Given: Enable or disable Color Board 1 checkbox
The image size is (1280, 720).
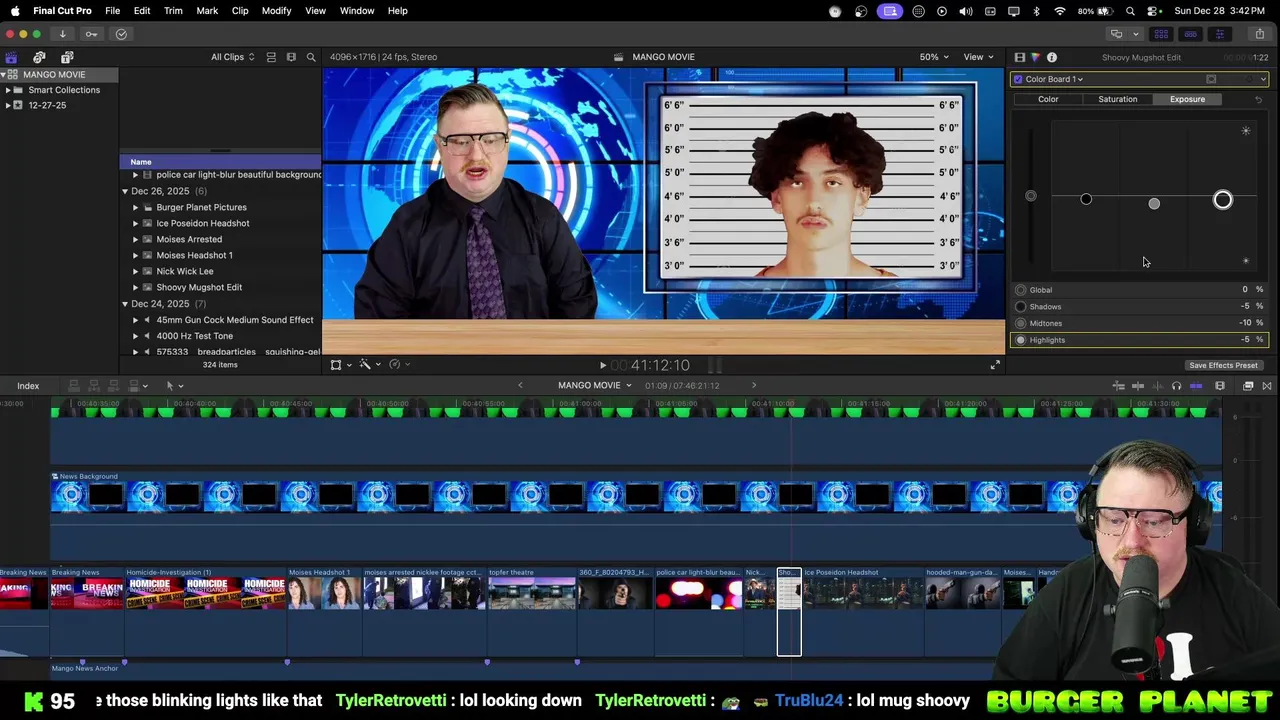Looking at the screenshot, I should (x=1018, y=79).
